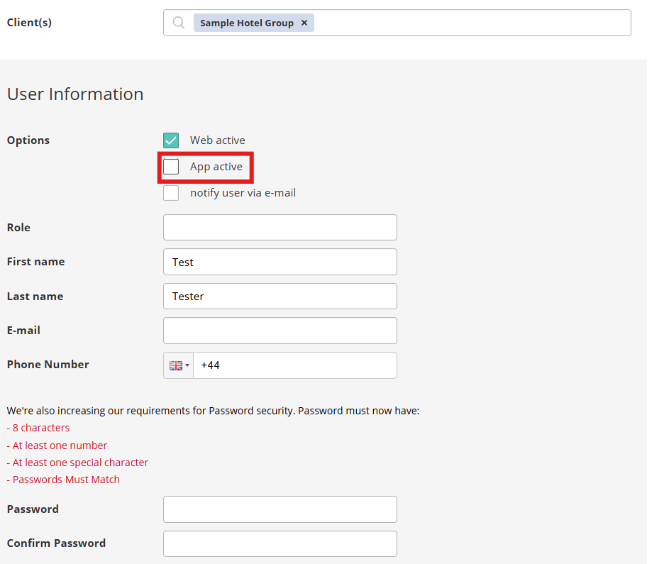Click into the E-mail text box
The image size is (648, 564).
tap(280, 330)
